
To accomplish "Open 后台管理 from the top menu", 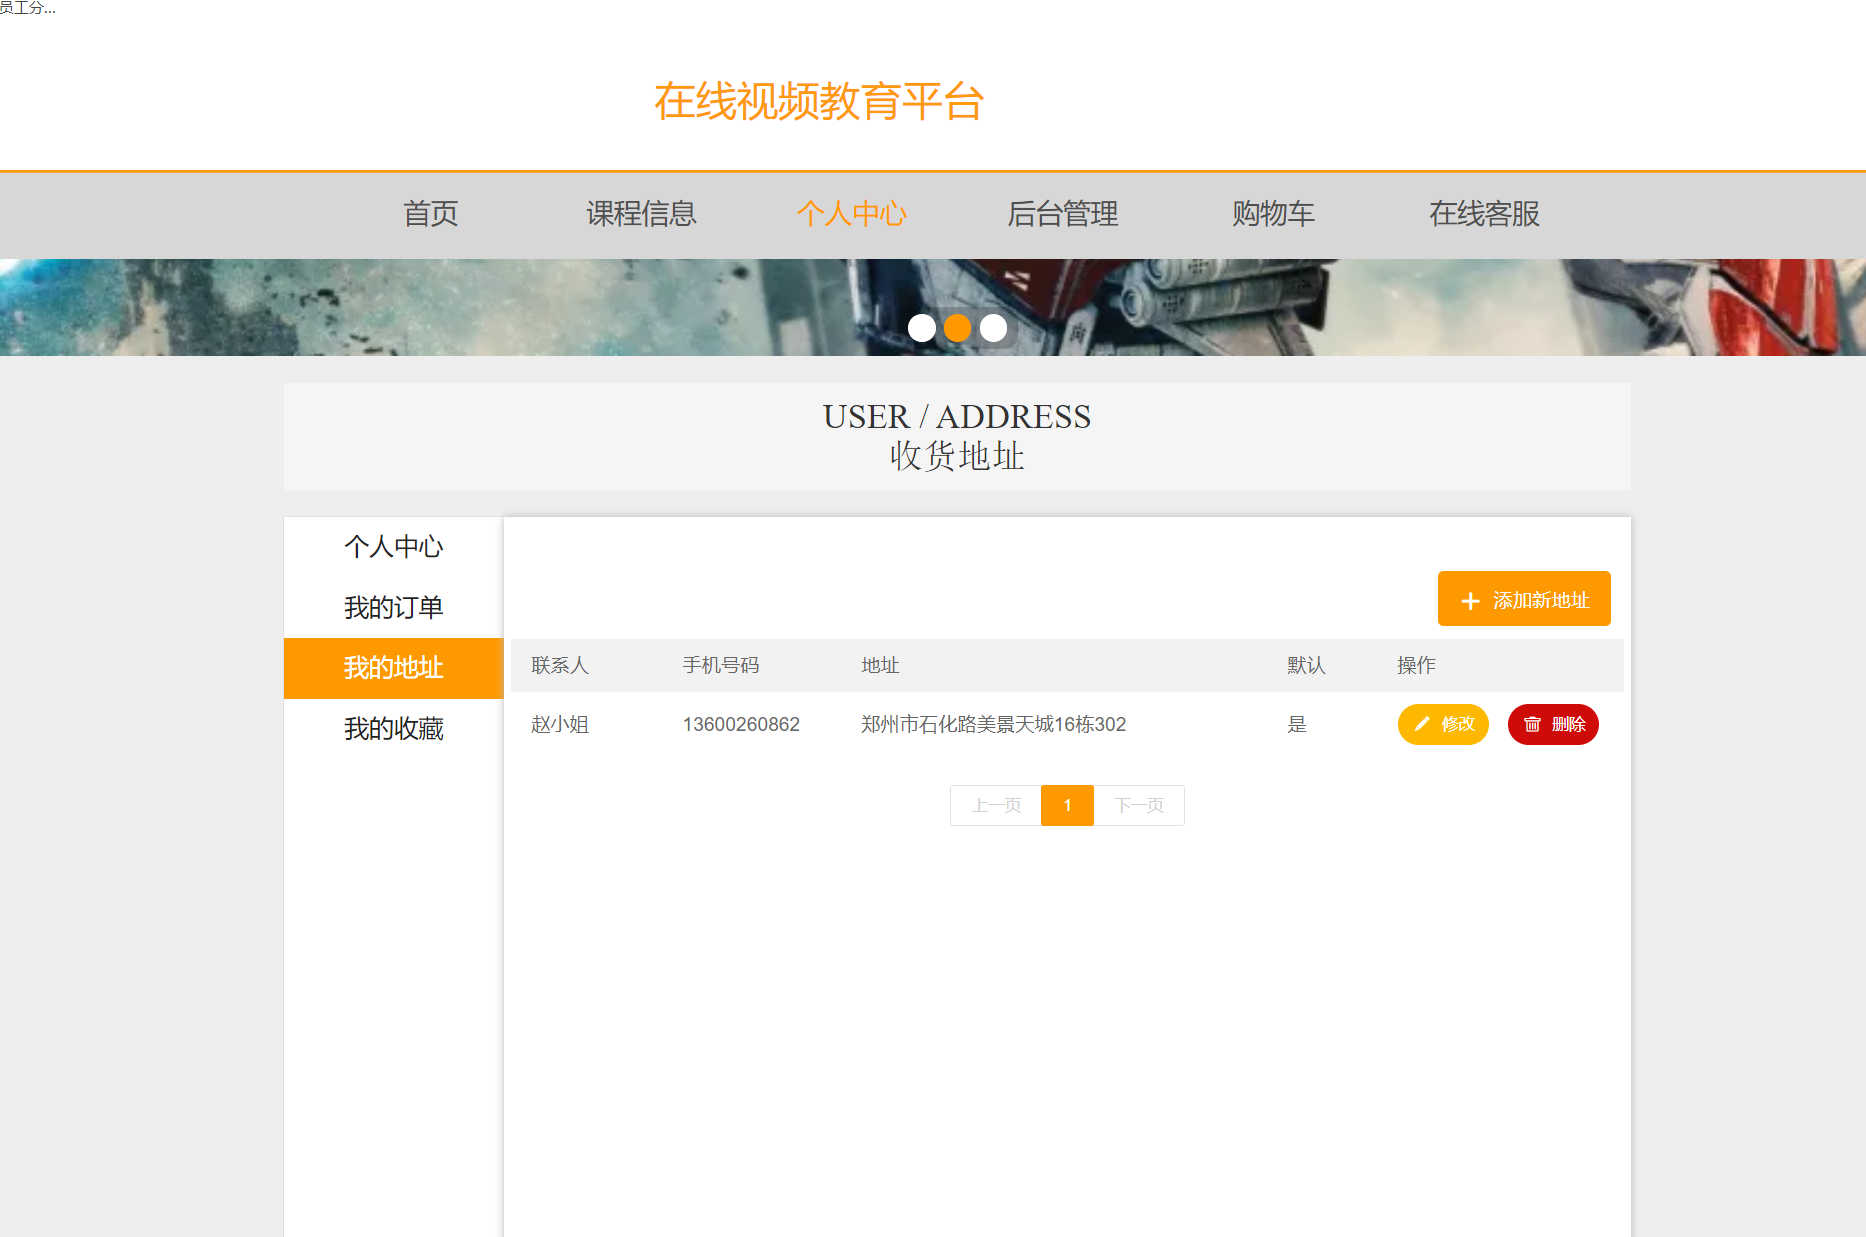I will click(x=1063, y=214).
